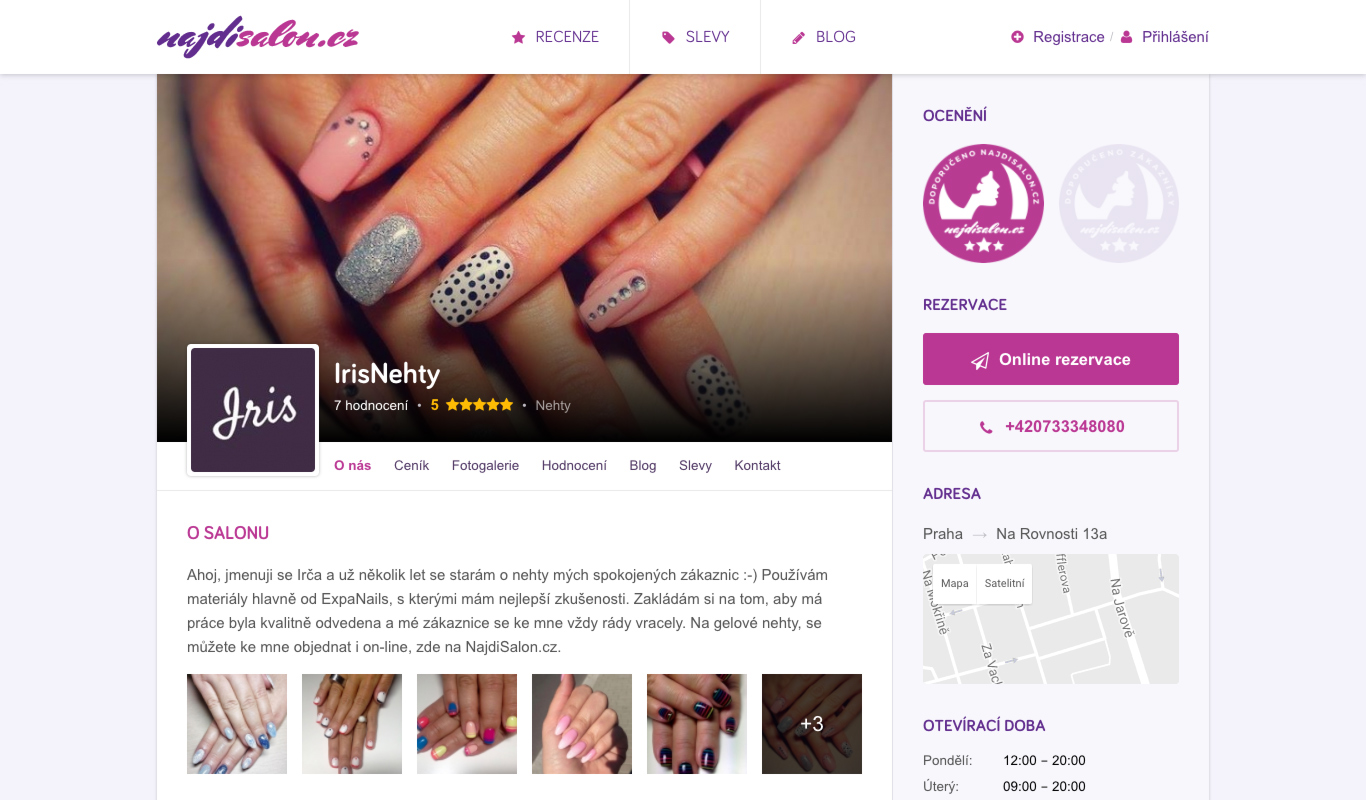Click the najdisalon.cz logo
The height and width of the screenshot is (800, 1366).
[258, 37]
